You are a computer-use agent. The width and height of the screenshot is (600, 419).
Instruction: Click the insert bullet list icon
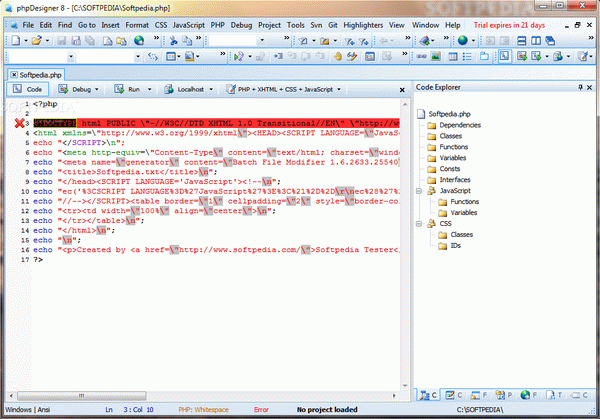(x=467, y=57)
